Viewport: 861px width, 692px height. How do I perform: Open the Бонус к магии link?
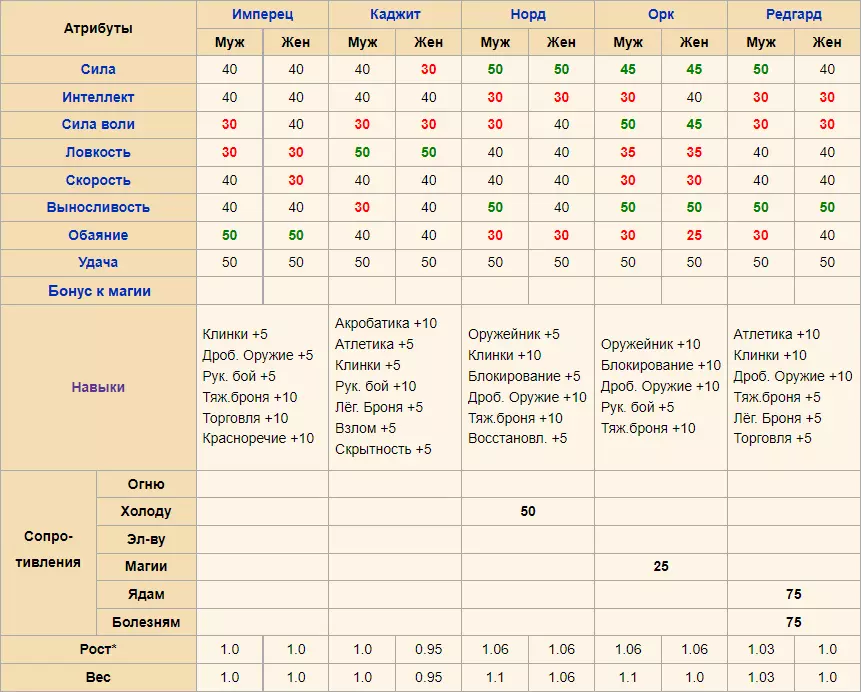pos(99,291)
